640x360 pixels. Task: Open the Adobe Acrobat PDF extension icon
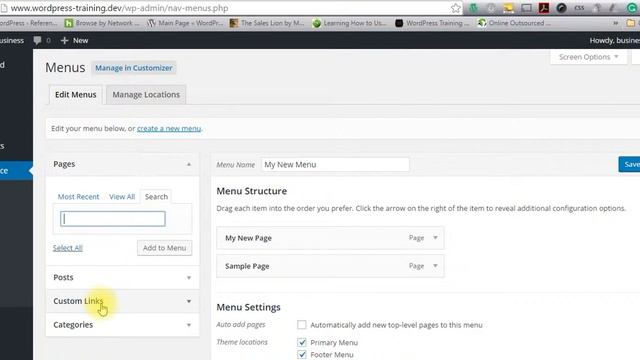tap(544, 8)
